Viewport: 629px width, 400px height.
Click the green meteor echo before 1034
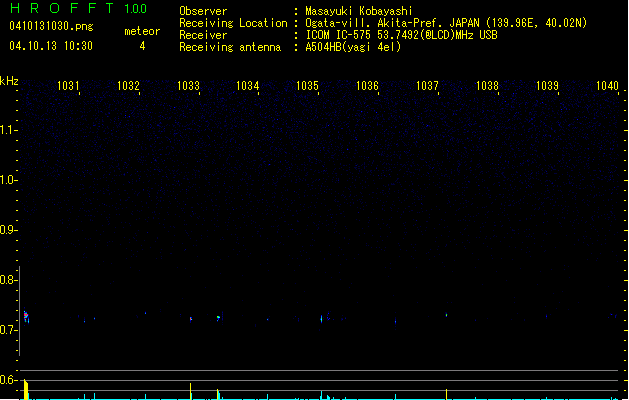[x=218, y=318]
